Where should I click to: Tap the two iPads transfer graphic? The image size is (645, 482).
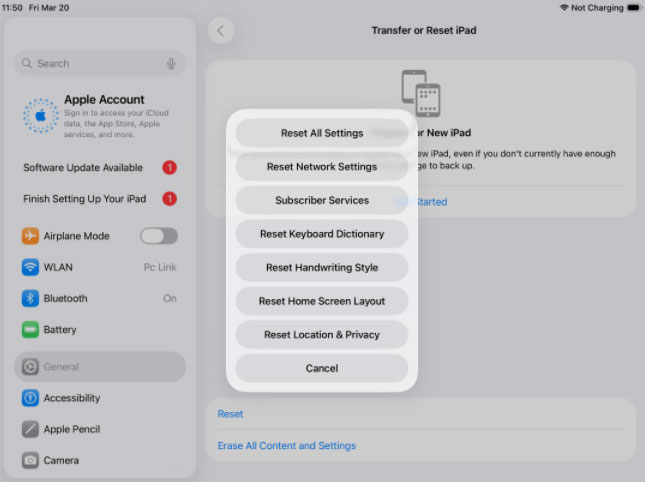click(421, 93)
